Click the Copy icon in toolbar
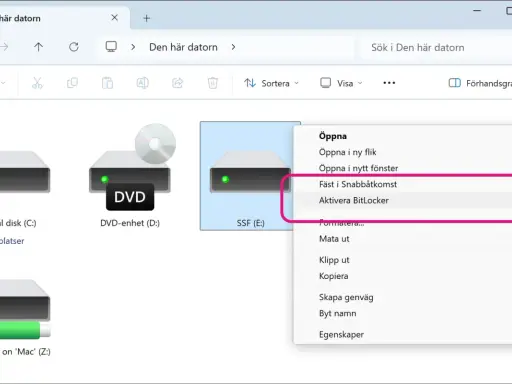512x384 pixels. [x=72, y=83]
